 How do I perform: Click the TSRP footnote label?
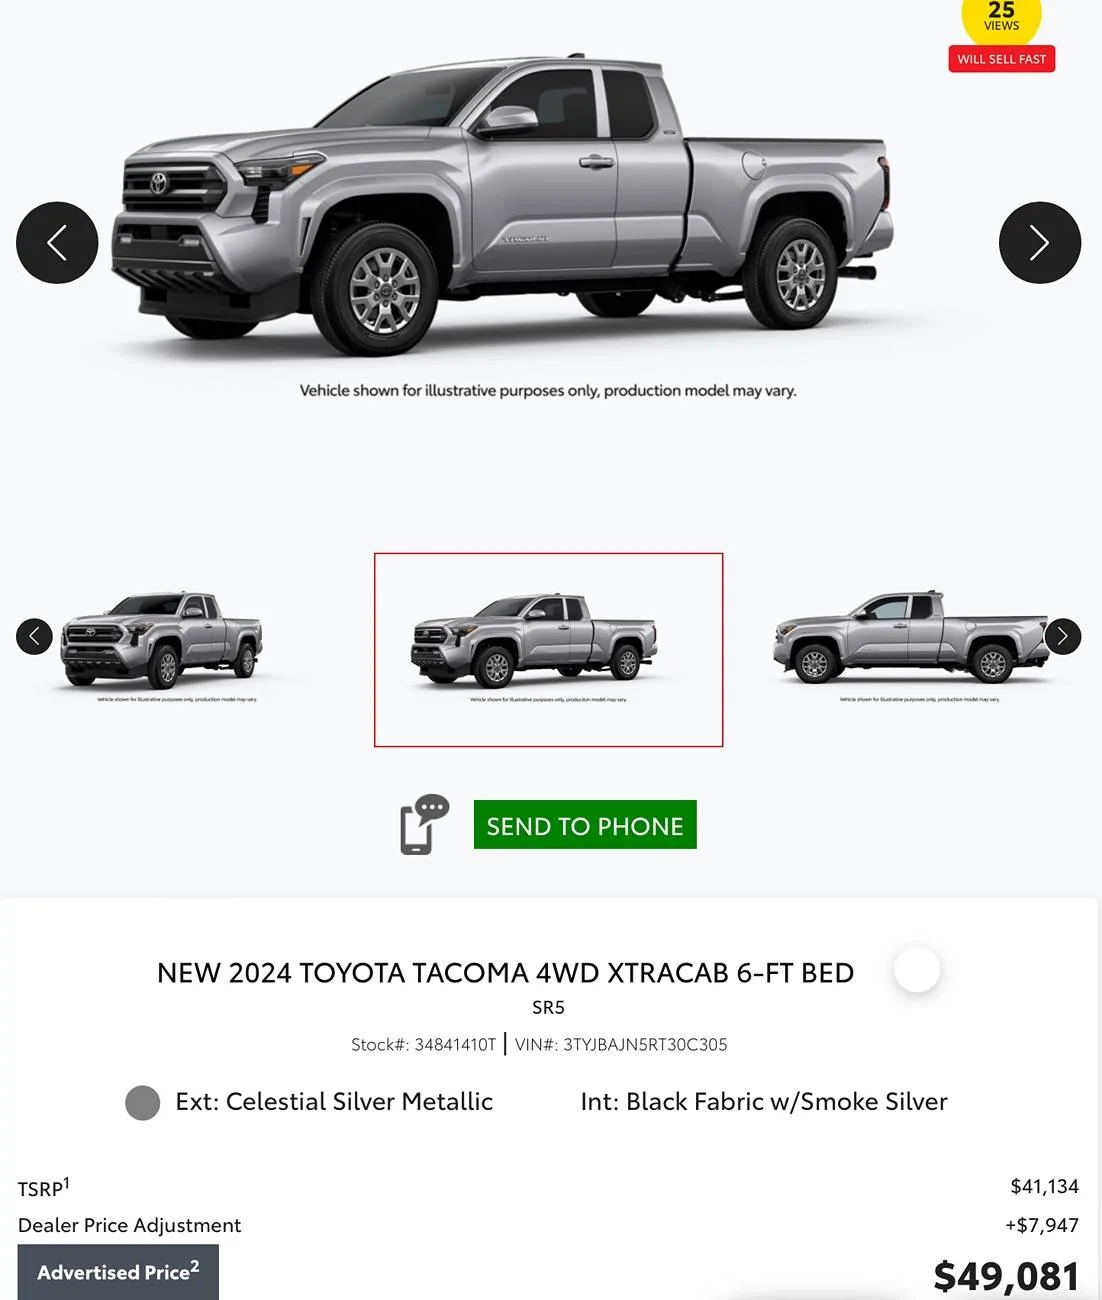pyautogui.click(x=44, y=1187)
